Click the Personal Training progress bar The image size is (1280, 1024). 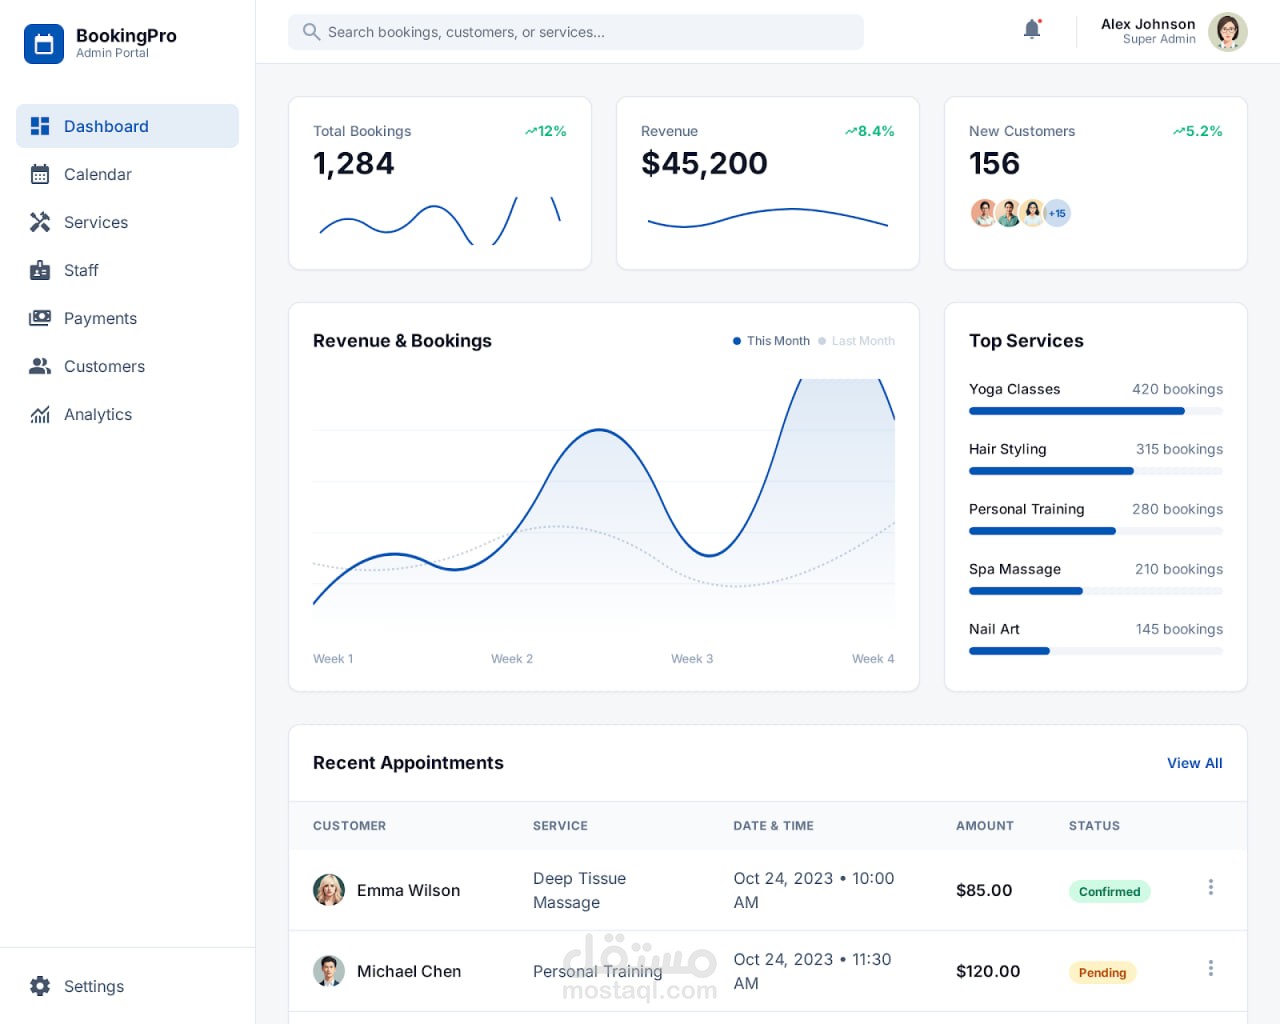[x=1096, y=531]
